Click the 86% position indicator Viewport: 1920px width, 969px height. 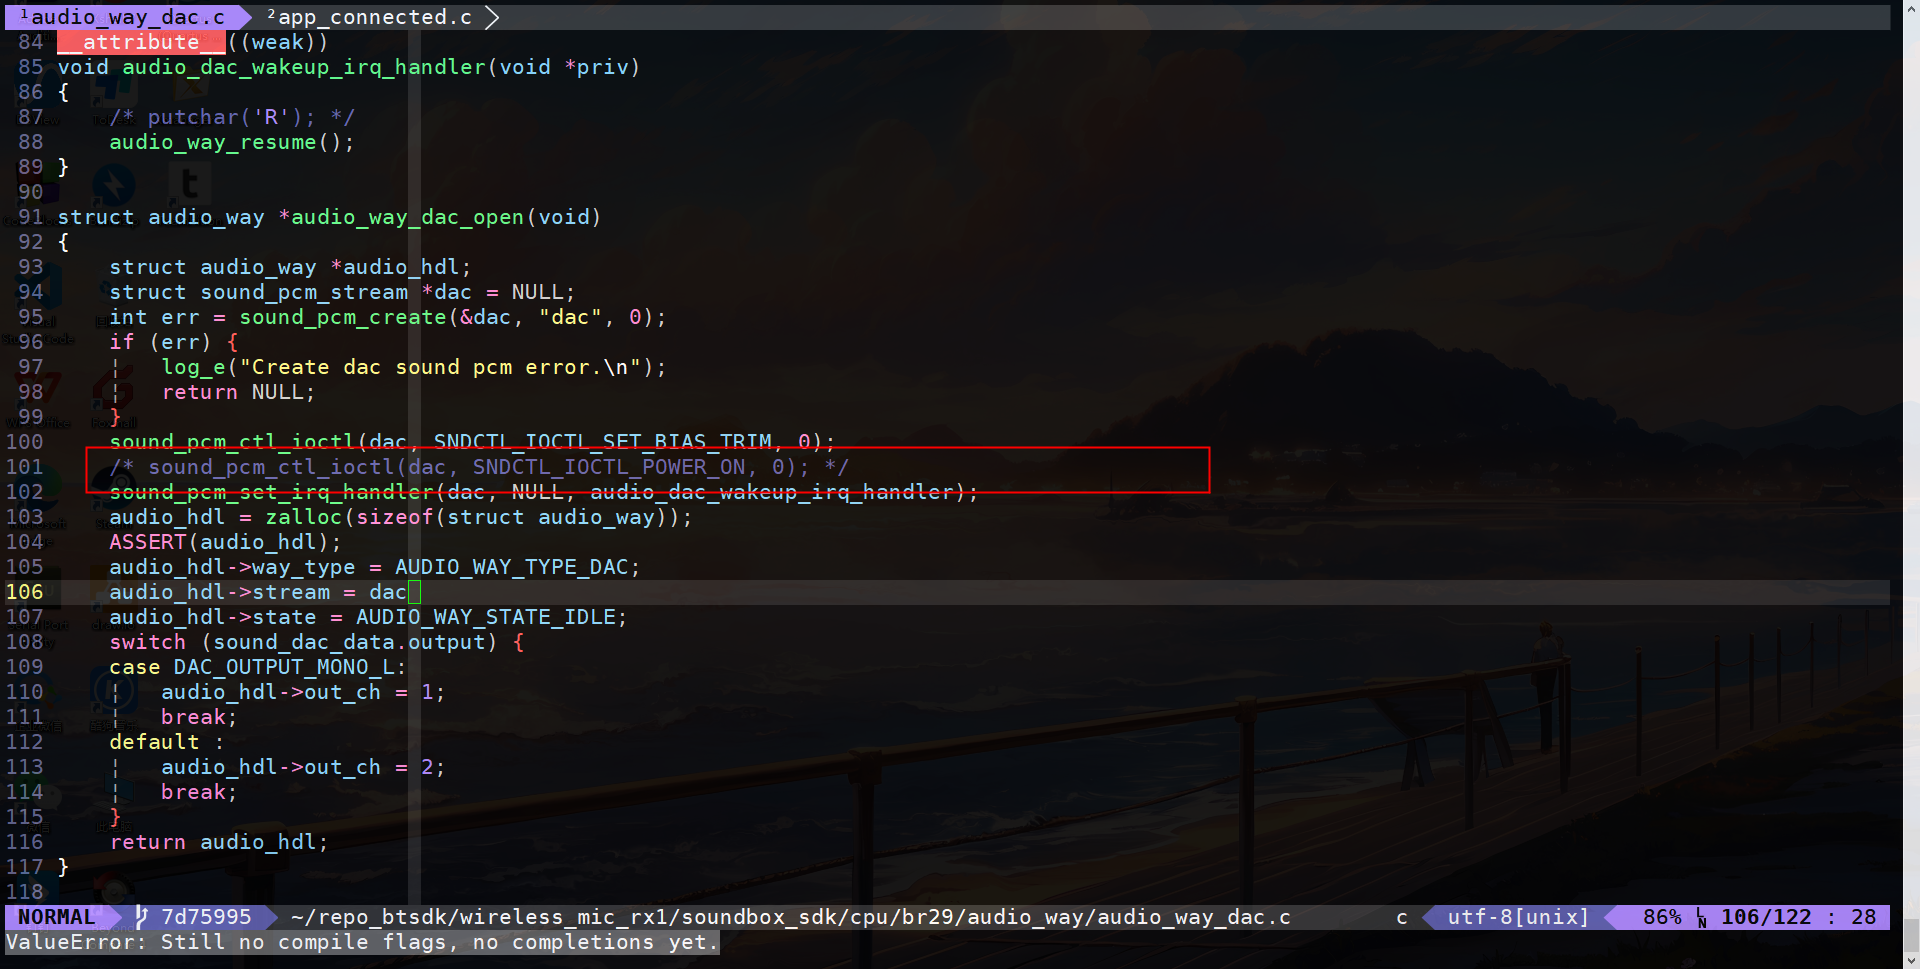pyautogui.click(x=1662, y=917)
